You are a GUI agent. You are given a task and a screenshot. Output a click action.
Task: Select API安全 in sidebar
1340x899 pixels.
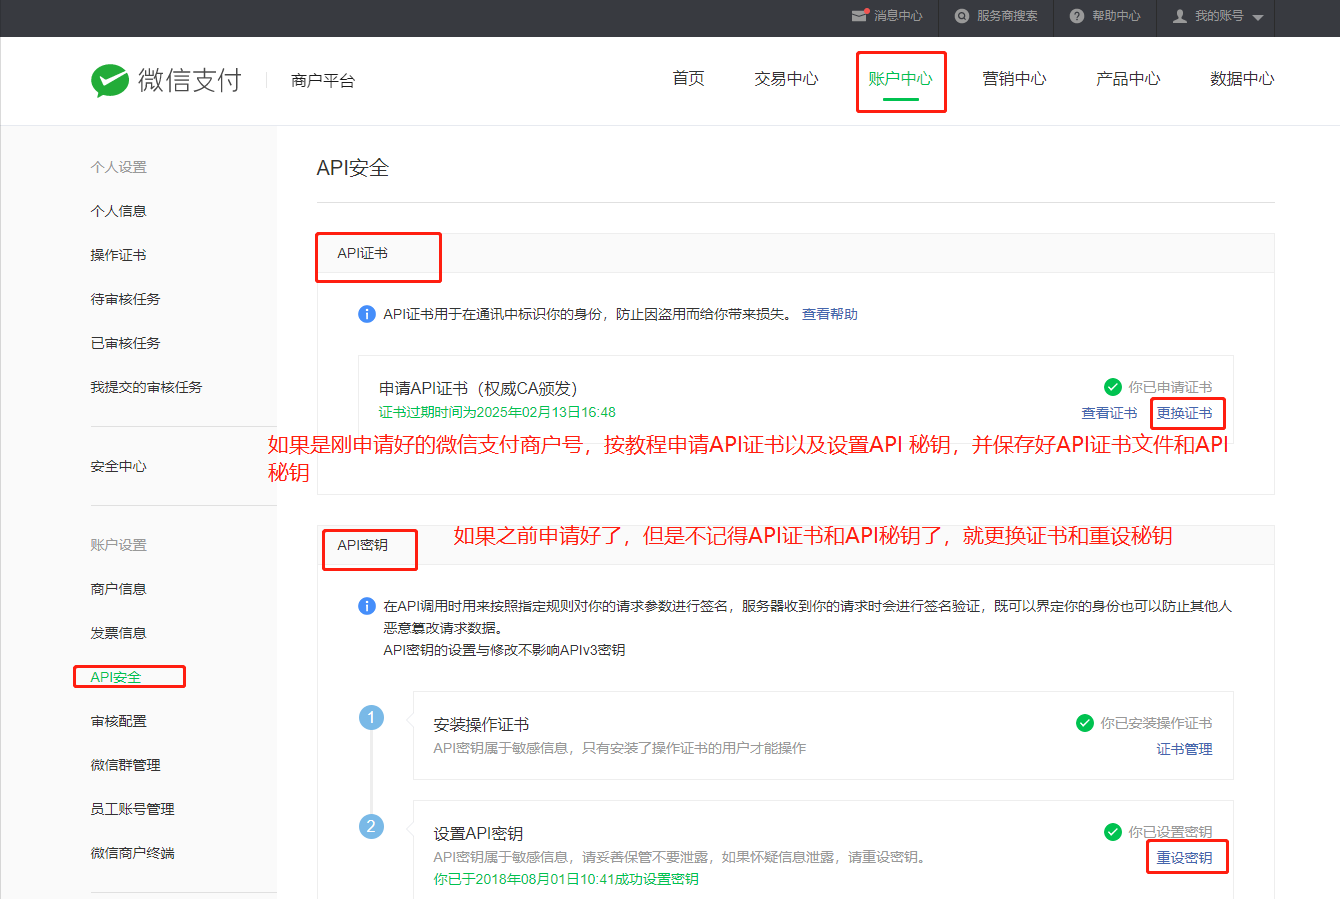click(x=116, y=677)
